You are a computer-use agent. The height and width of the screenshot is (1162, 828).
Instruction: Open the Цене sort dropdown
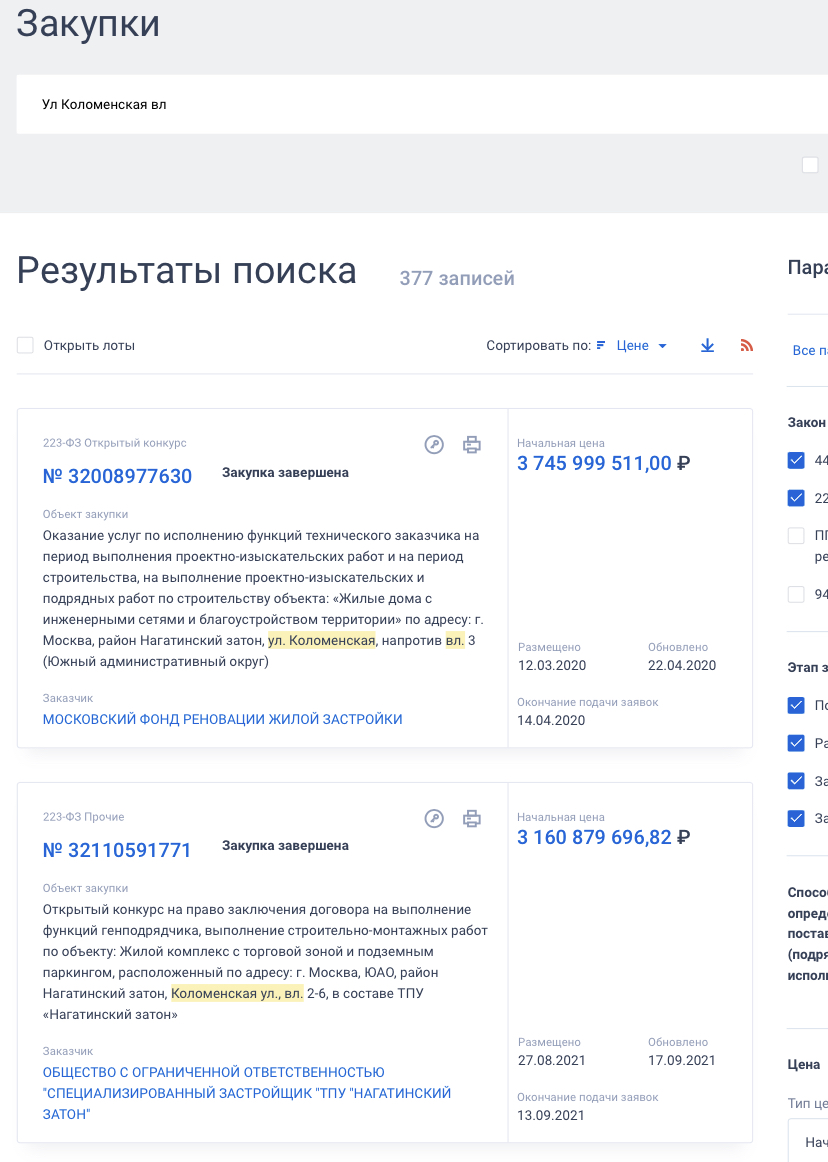[x=641, y=345]
